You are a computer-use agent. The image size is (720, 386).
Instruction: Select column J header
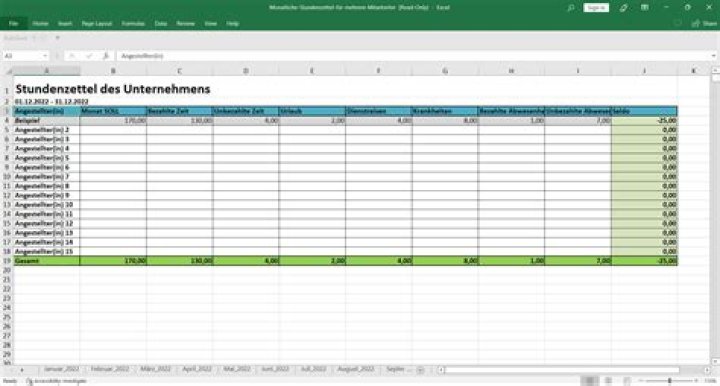[x=644, y=71]
